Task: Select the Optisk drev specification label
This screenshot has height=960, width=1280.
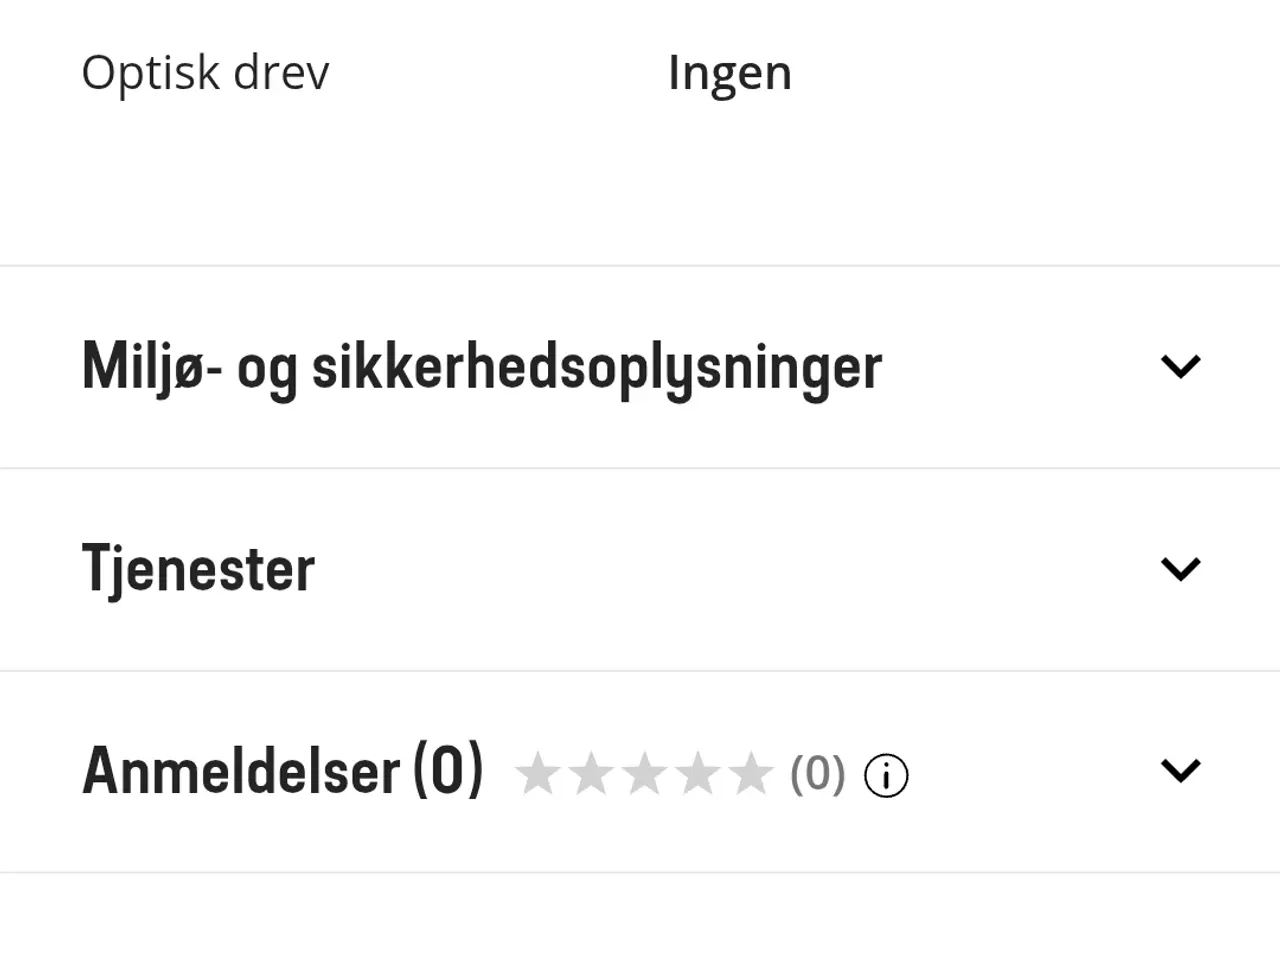Action: (x=205, y=73)
